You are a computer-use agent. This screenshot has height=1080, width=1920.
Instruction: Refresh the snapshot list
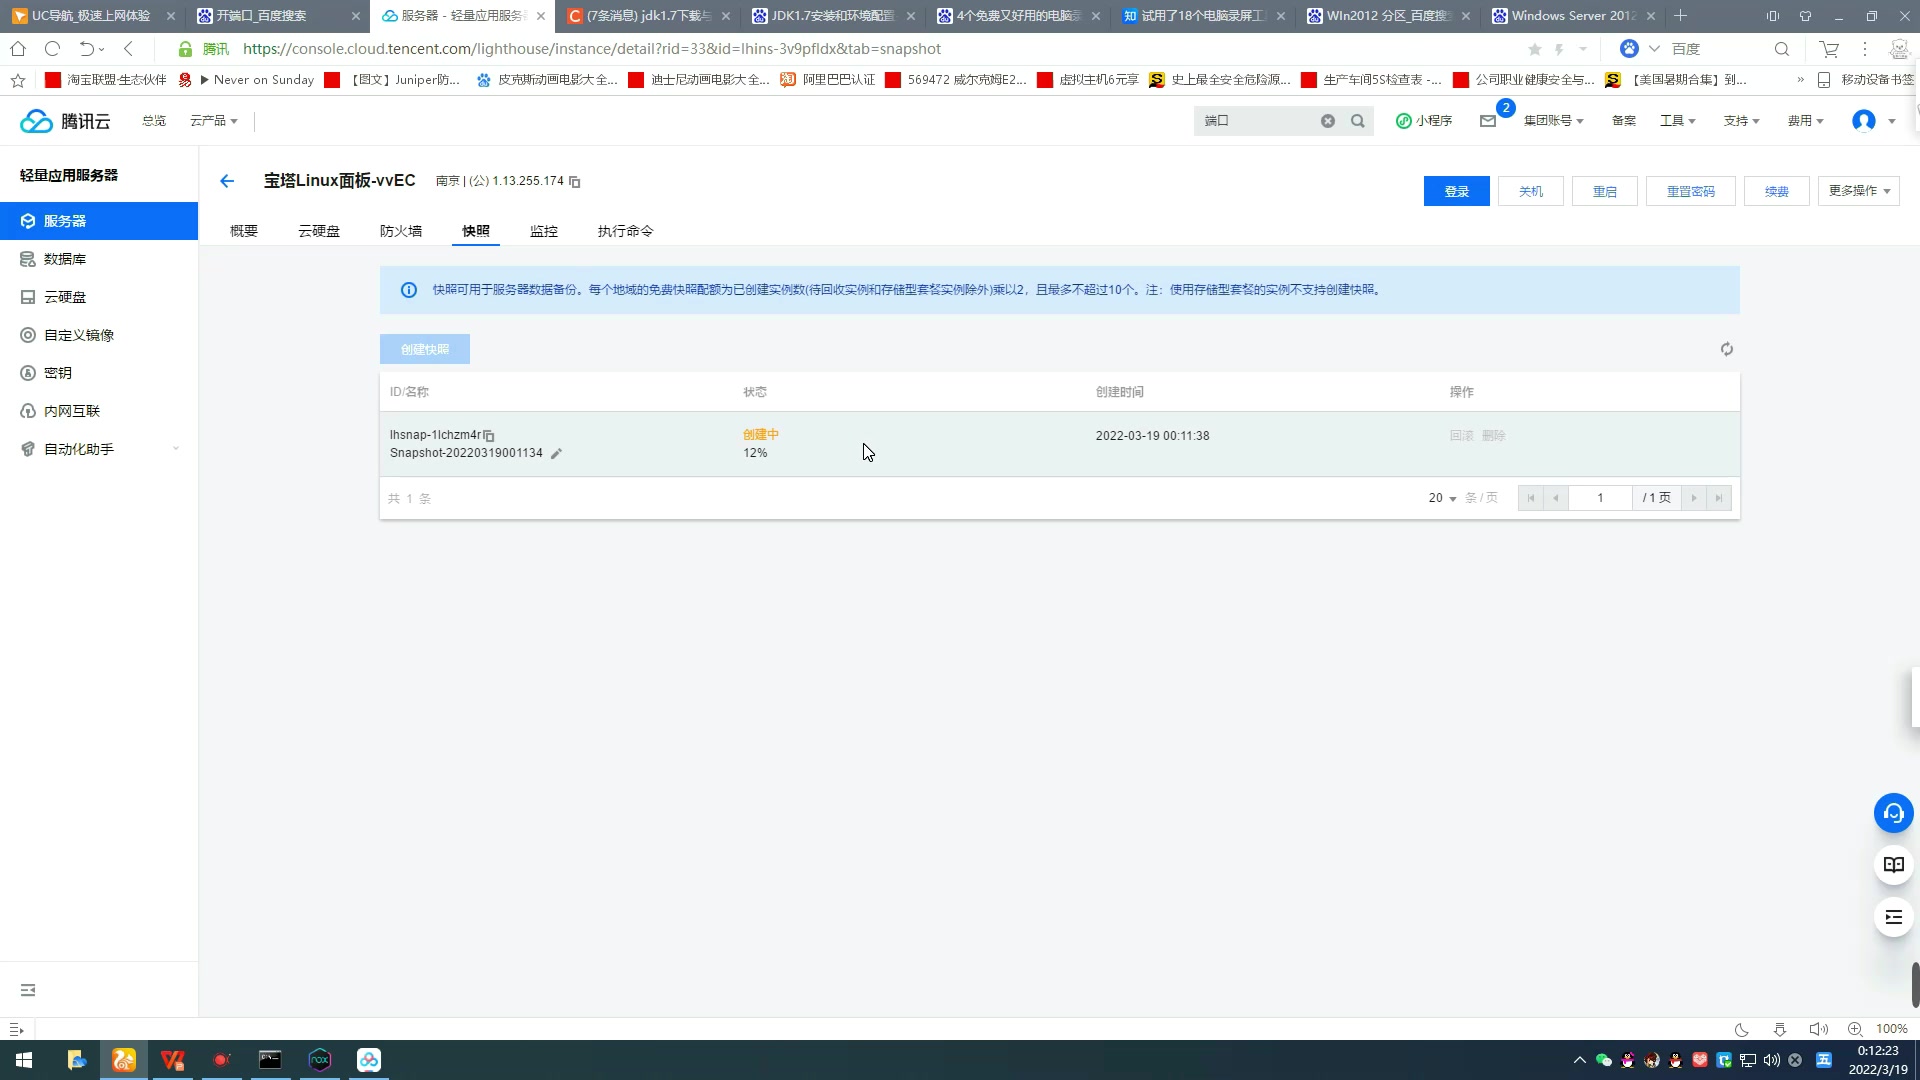pyautogui.click(x=1726, y=349)
